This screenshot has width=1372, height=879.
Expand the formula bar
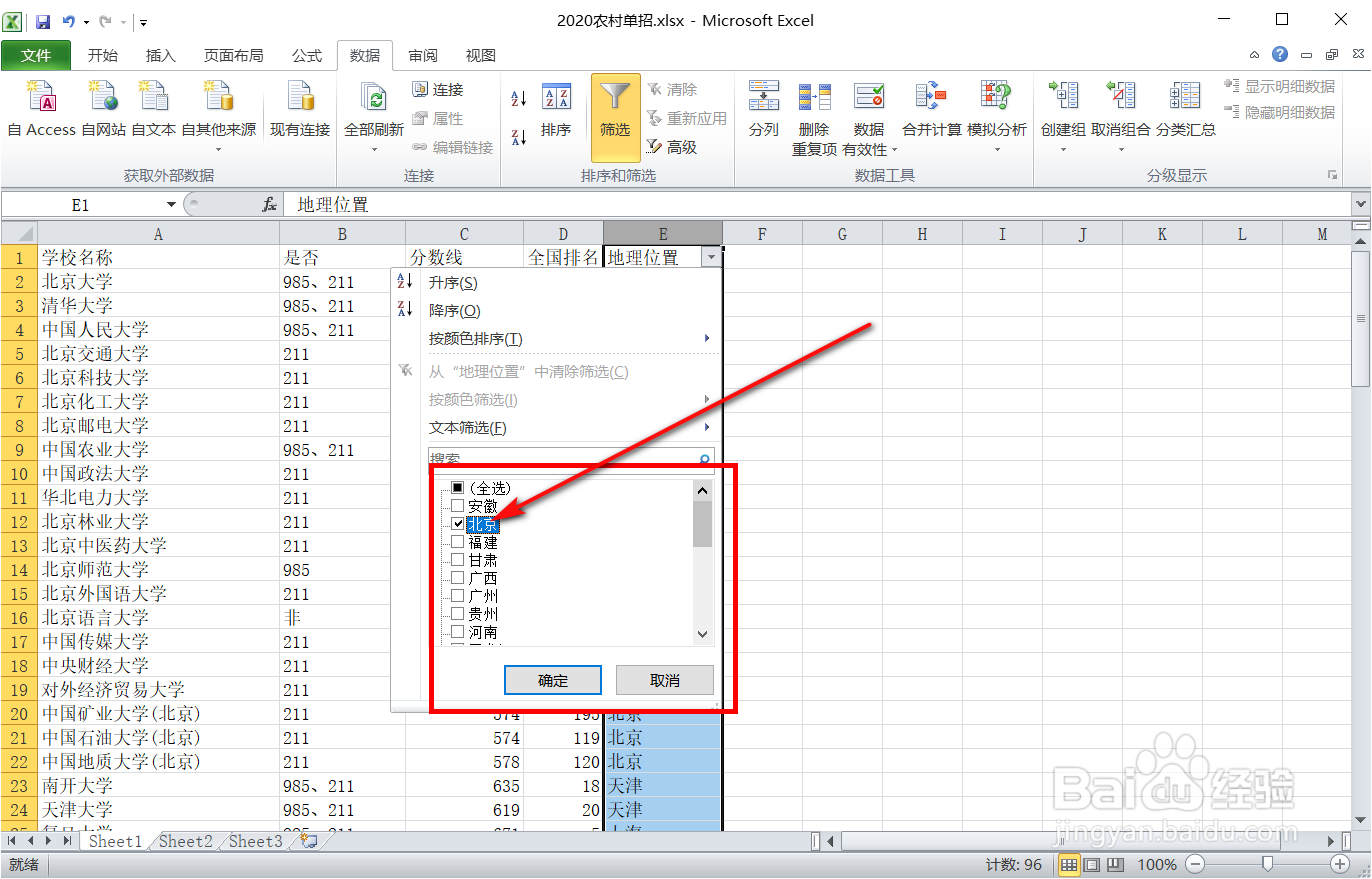click(1360, 204)
